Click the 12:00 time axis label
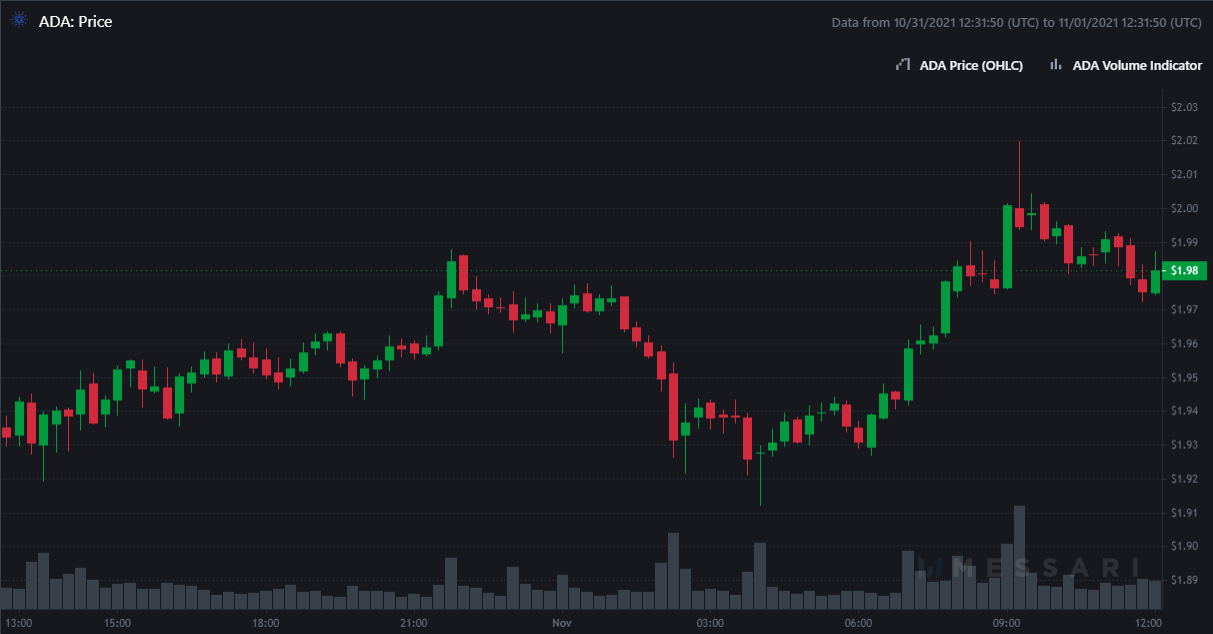 pos(1148,623)
